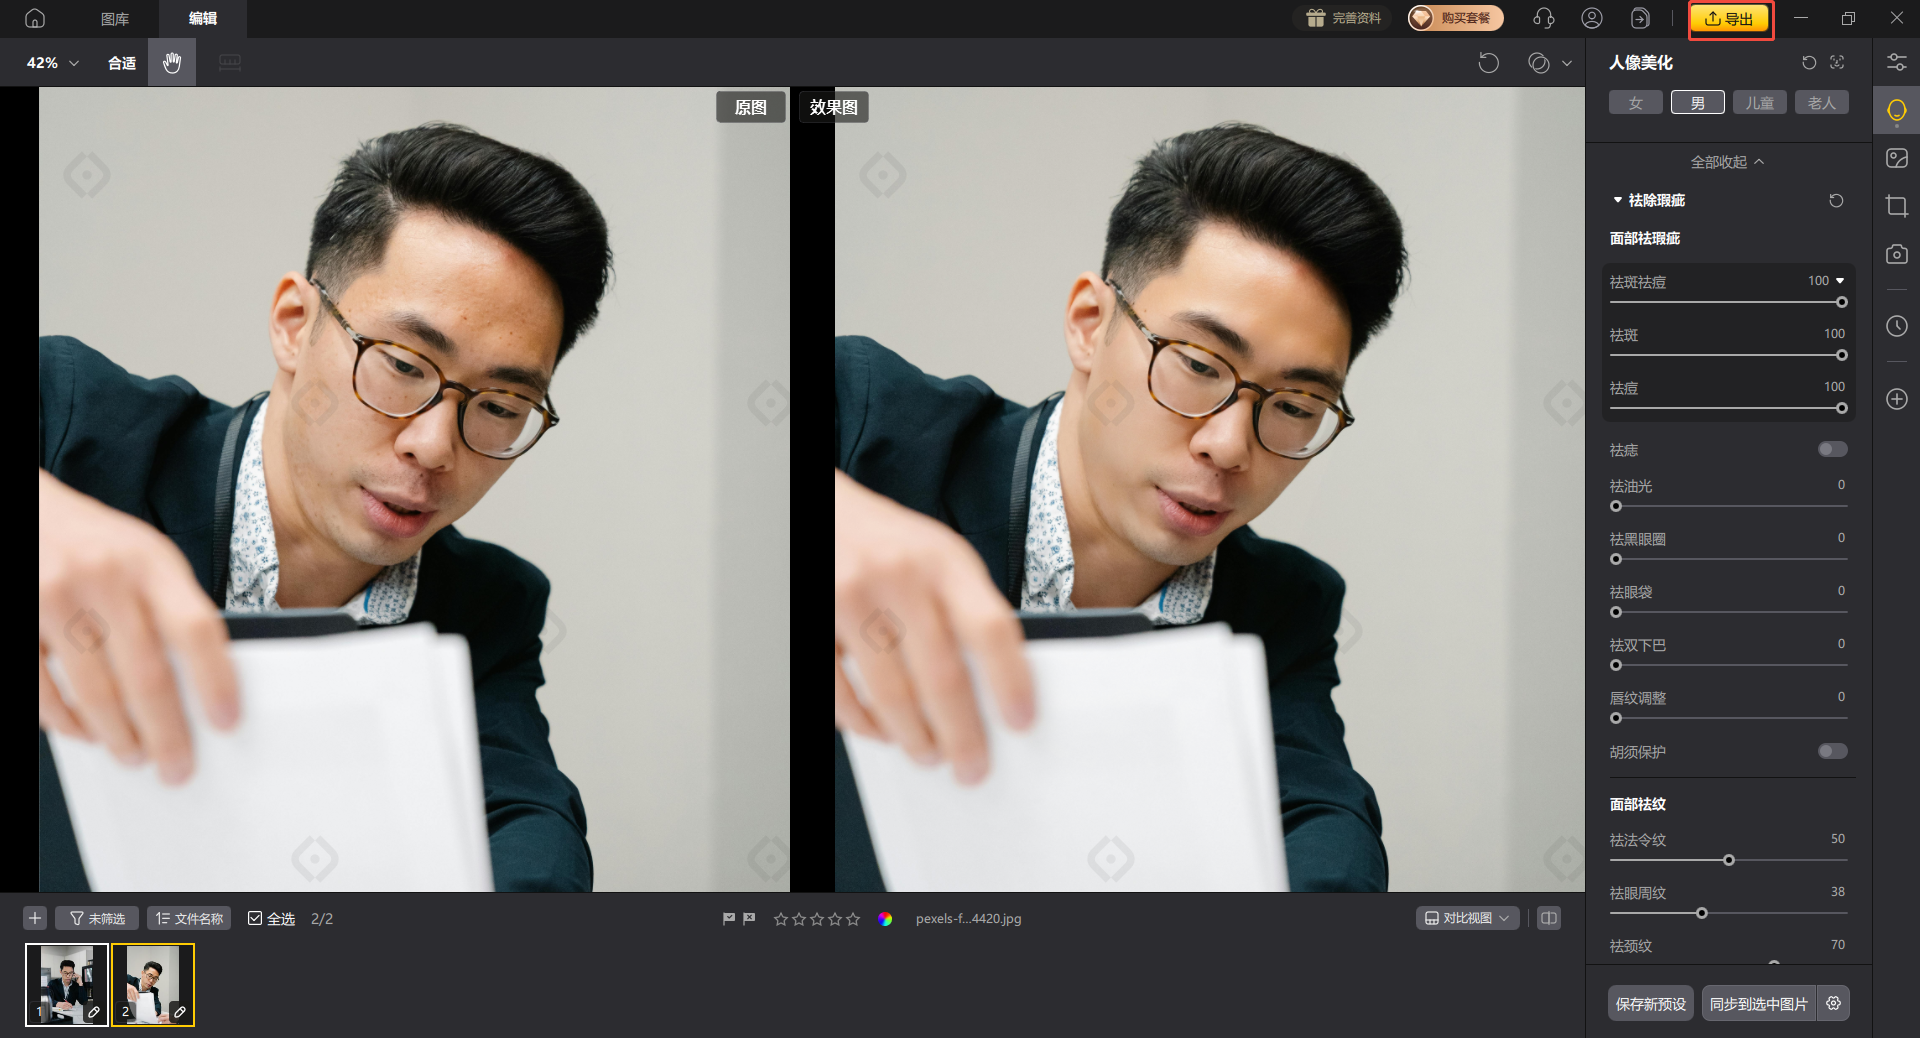1920x1038 pixels.
Task: Click the add (plus) icon in right sidebar
Action: coord(1896,399)
